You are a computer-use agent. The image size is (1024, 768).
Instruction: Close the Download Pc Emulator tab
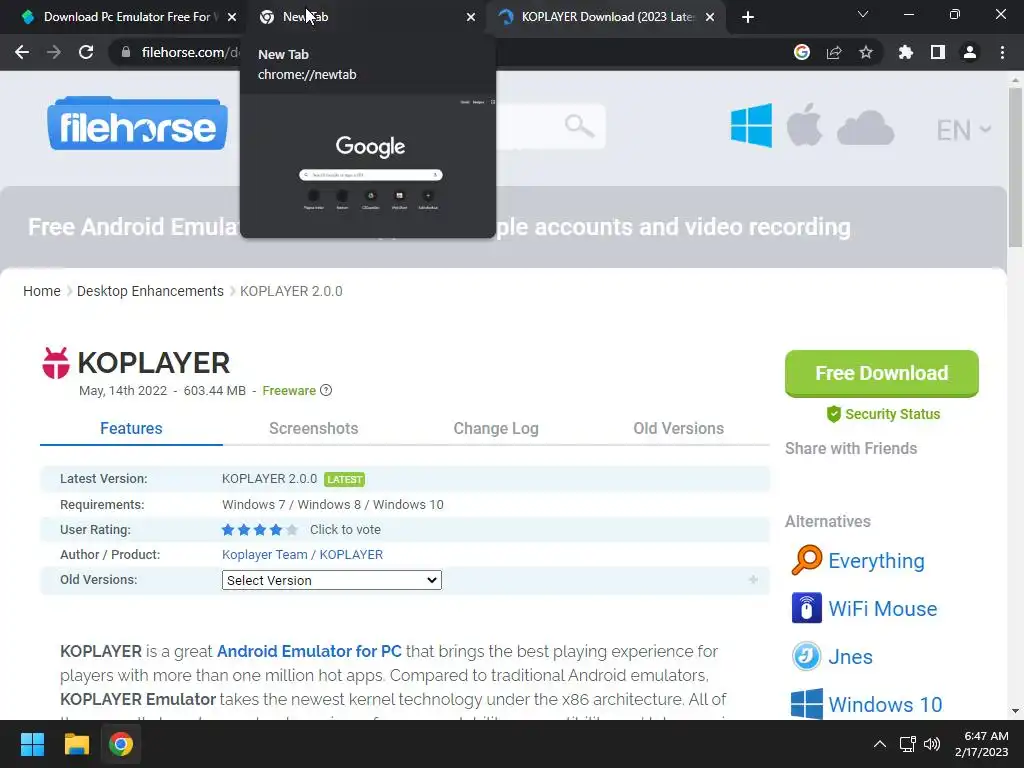click(x=232, y=17)
